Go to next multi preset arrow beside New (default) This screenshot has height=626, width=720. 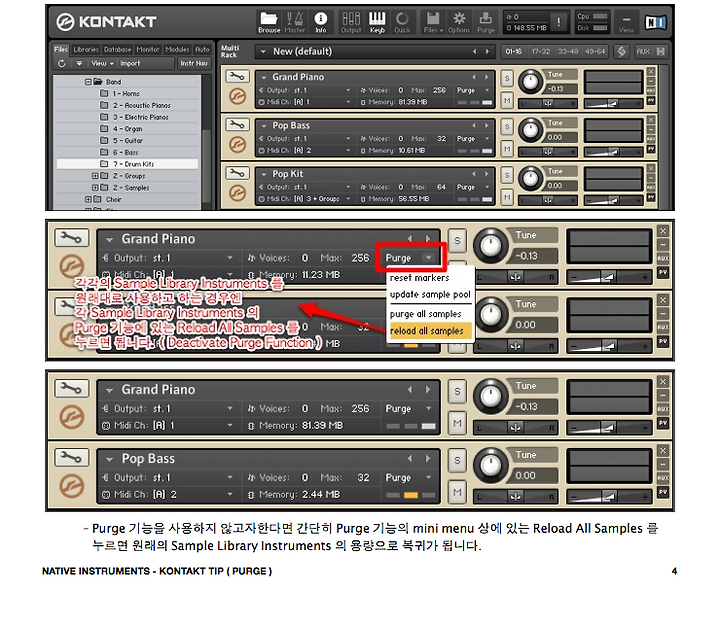tap(487, 51)
